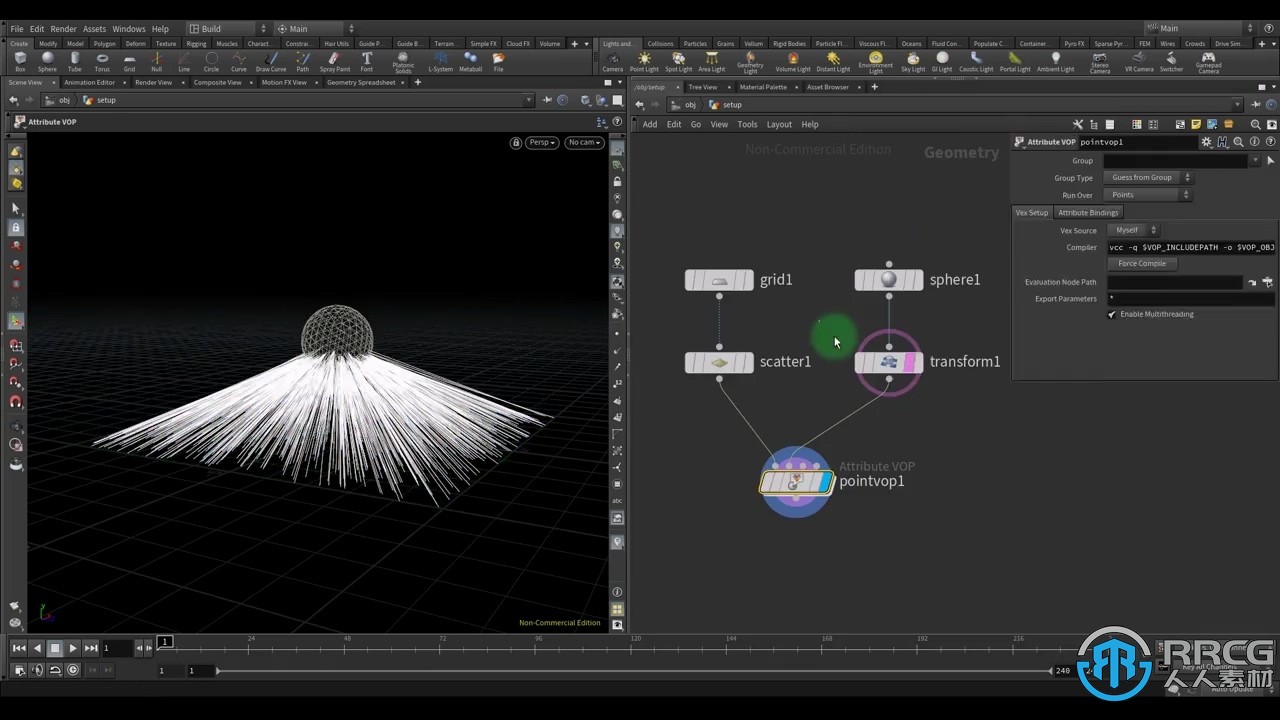The height and width of the screenshot is (720, 1280).
Task: Open the No cam camera menu
Action: tap(584, 142)
